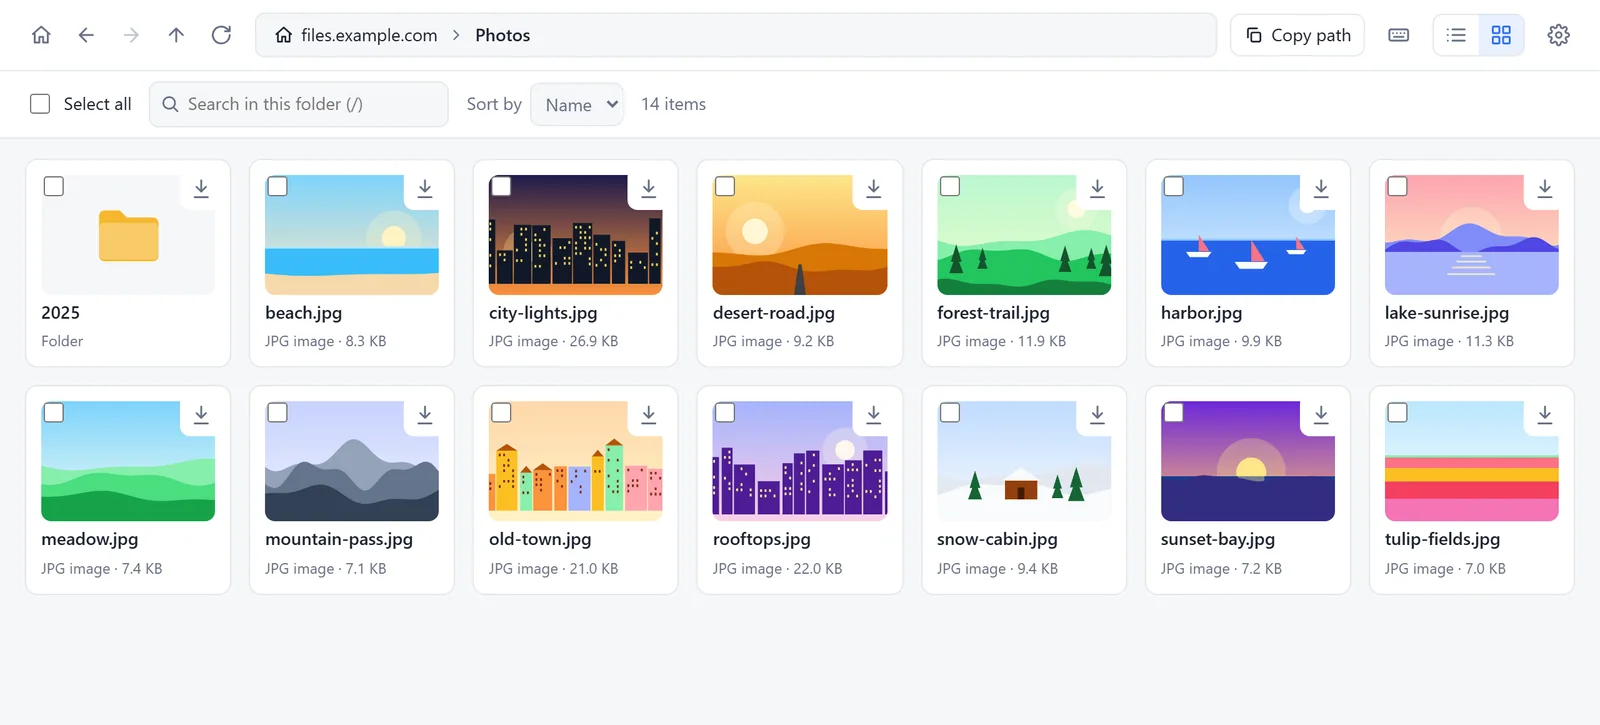This screenshot has width=1600, height=725.
Task: Check the box on beach.jpg
Action: (x=278, y=186)
